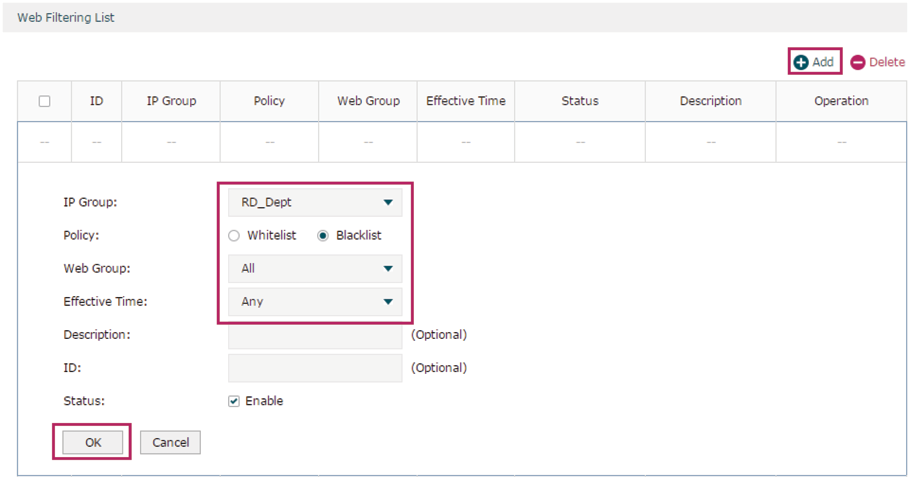The width and height of the screenshot is (909, 477).
Task: Click the Effective Time column header
Action: pos(466,101)
